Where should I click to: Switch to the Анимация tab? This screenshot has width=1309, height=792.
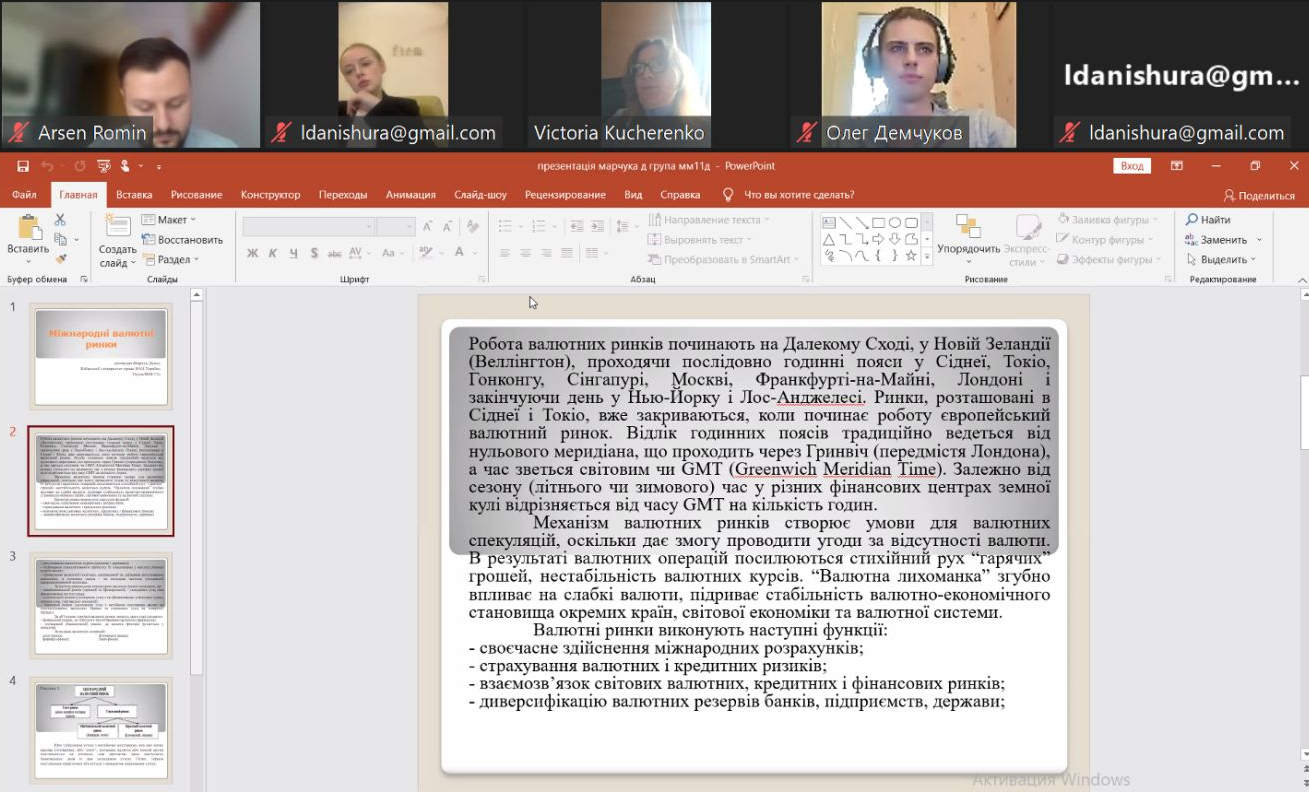pos(410,195)
